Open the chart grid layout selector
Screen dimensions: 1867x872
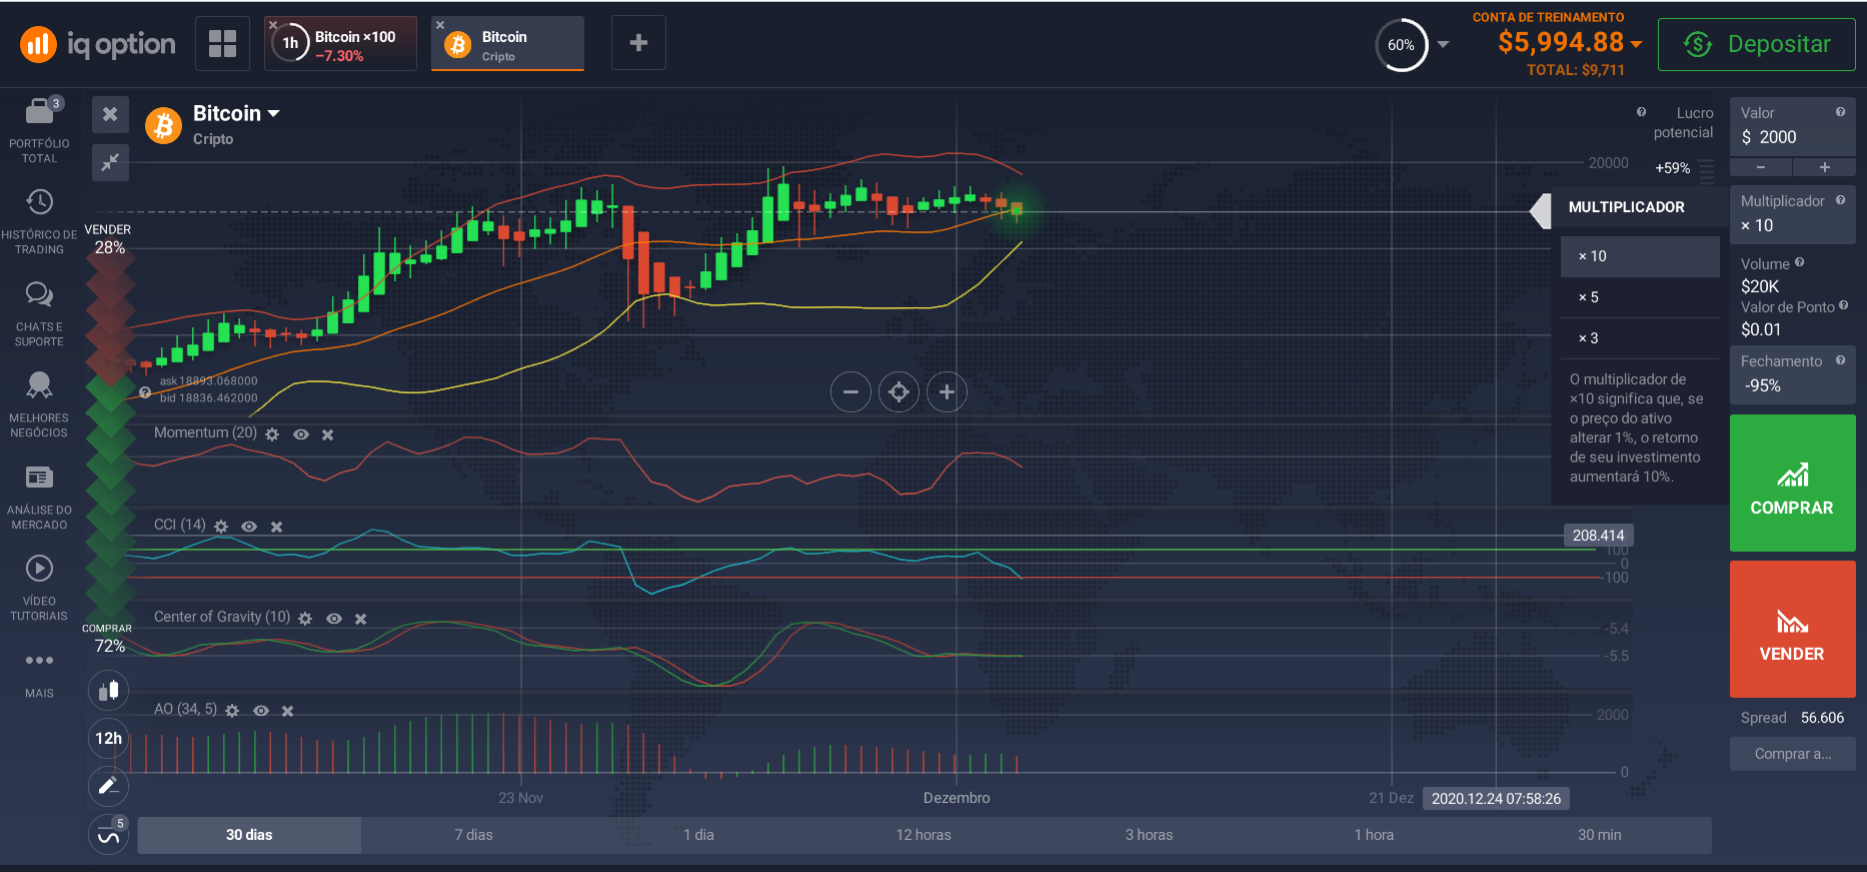pyautogui.click(x=222, y=43)
